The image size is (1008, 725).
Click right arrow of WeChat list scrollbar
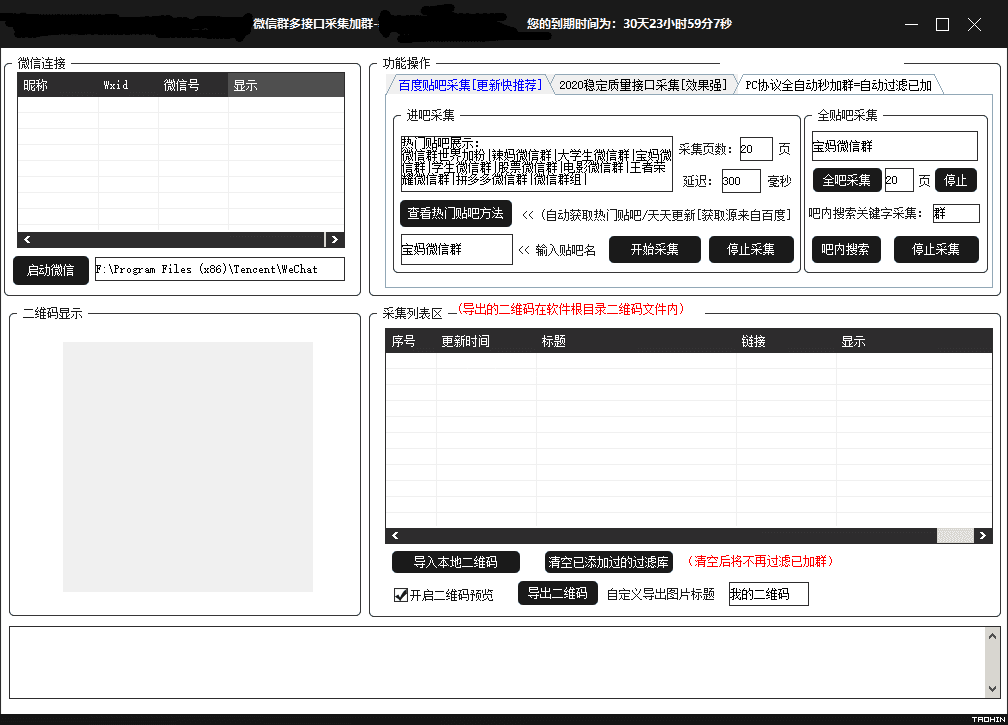(x=335, y=239)
